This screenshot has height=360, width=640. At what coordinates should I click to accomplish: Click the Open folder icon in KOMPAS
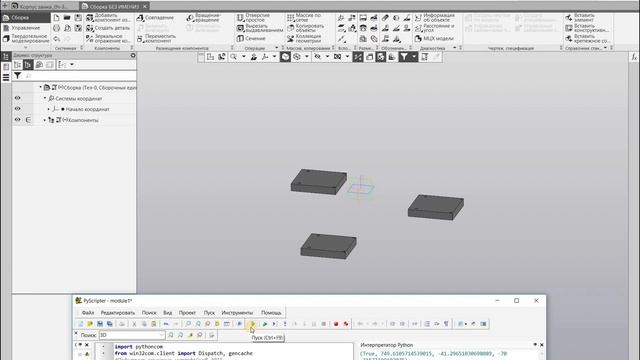pyautogui.click(x=67, y=18)
